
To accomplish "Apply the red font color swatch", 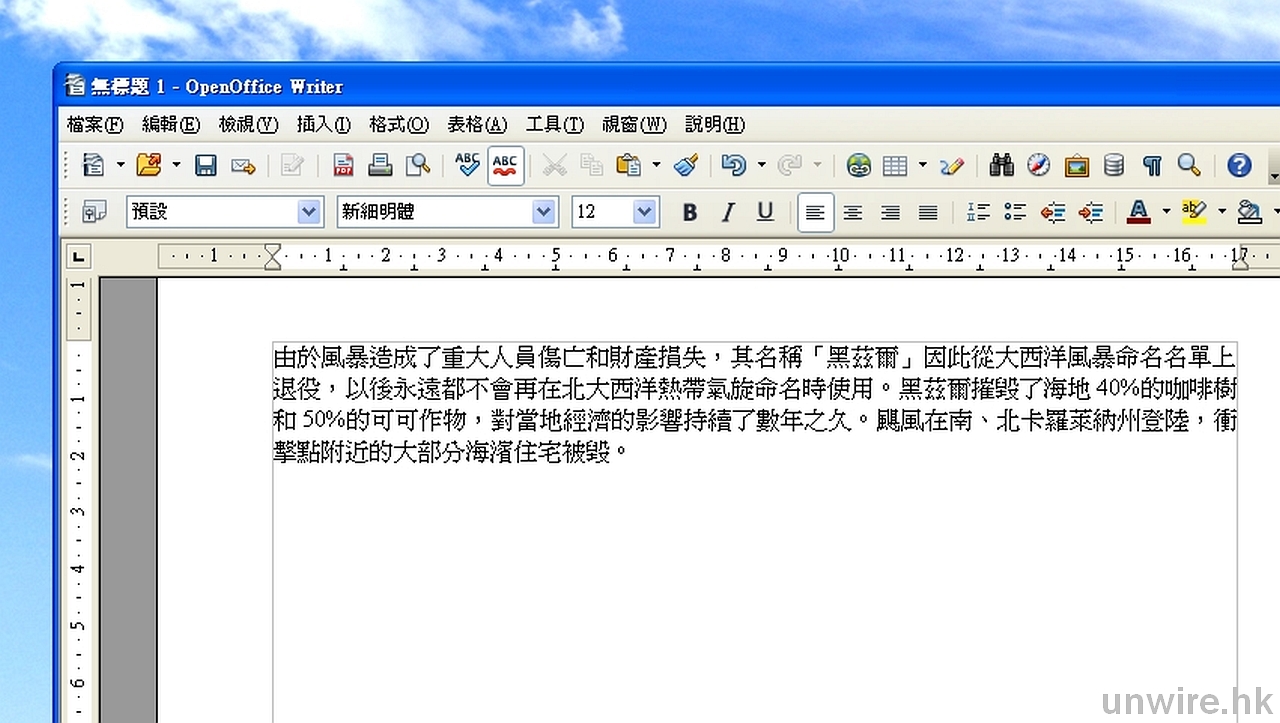I will point(1138,212).
